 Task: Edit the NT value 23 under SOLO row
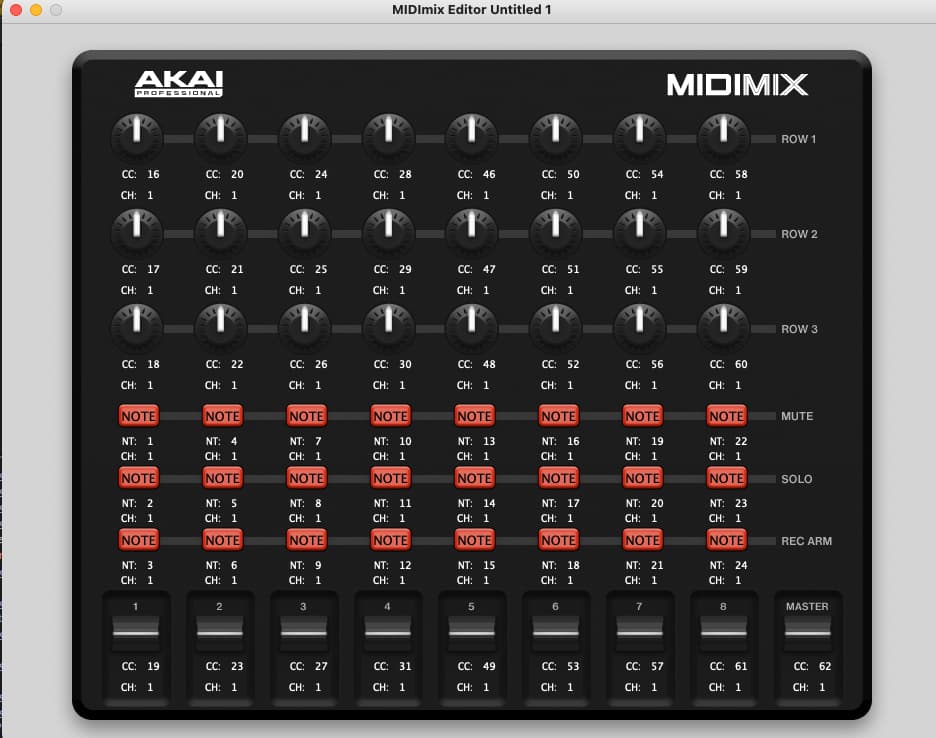(x=741, y=503)
